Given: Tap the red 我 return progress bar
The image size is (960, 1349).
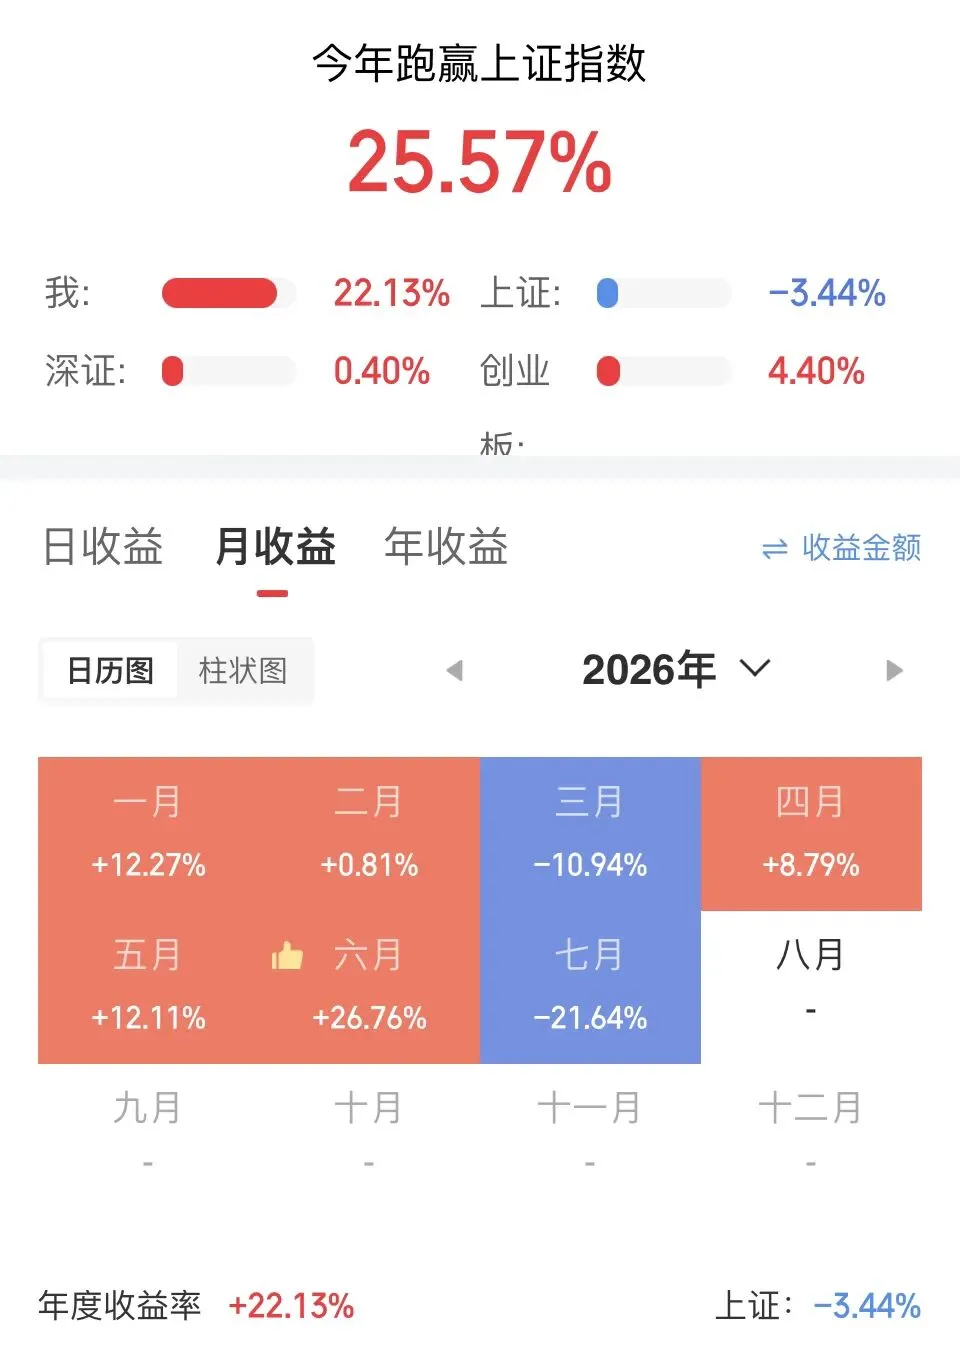Looking at the screenshot, I should point(229,293).
